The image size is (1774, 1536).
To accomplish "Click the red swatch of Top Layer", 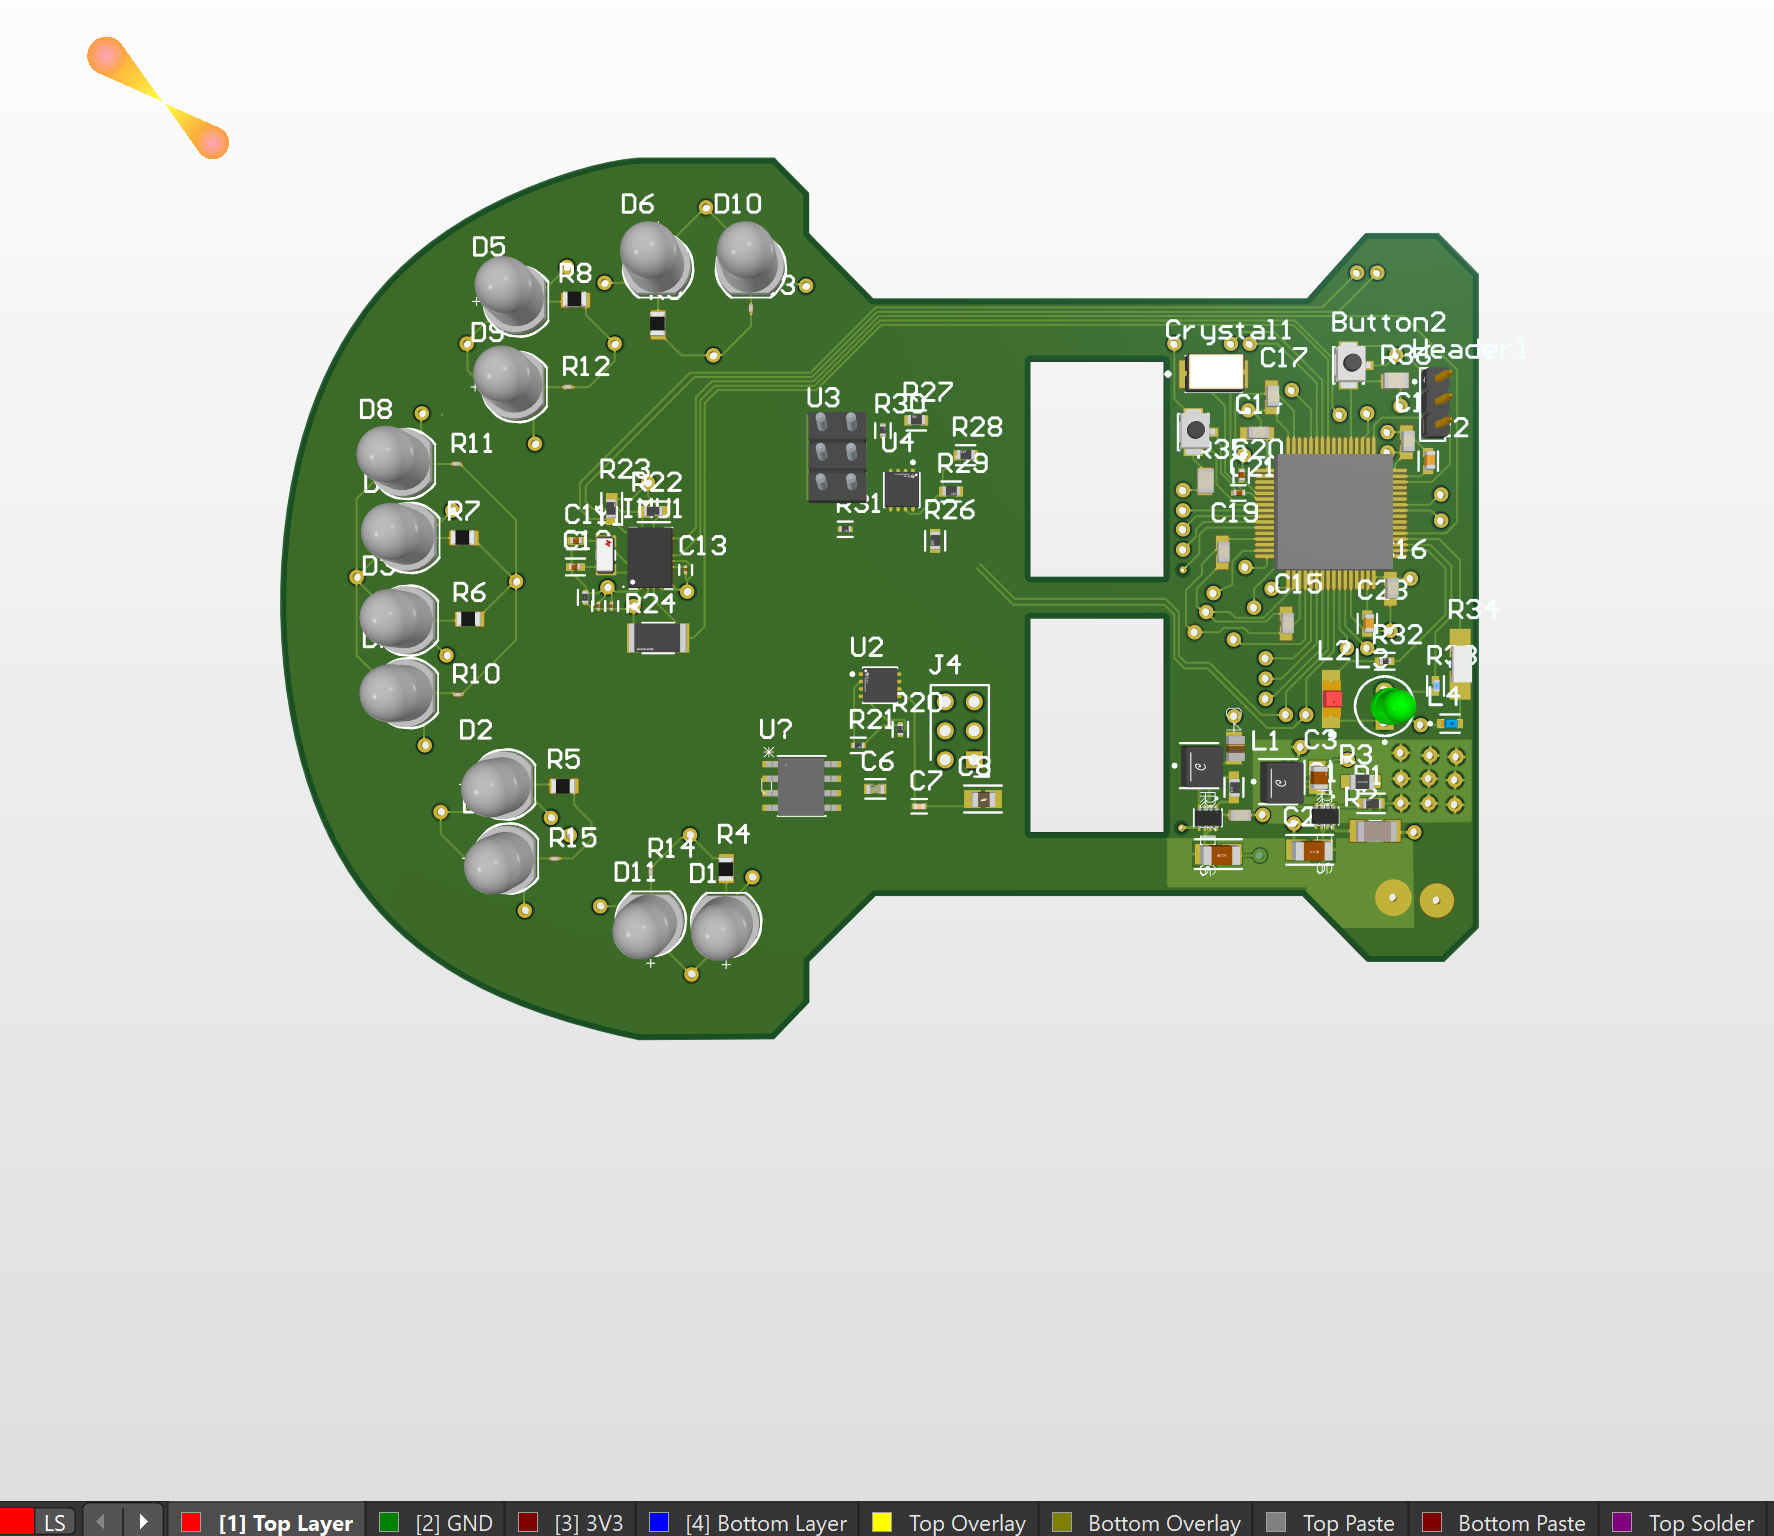I will tap(191, 1522).
